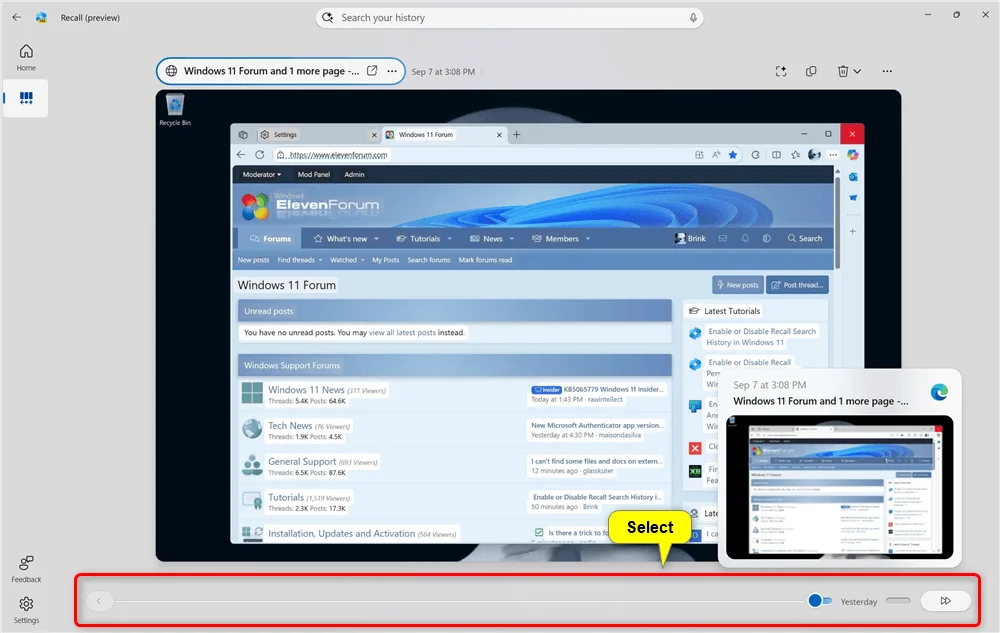The image size is (1000, 633).
Task: Open Recall Settings in the sidebar
Action: click(26, 609)
